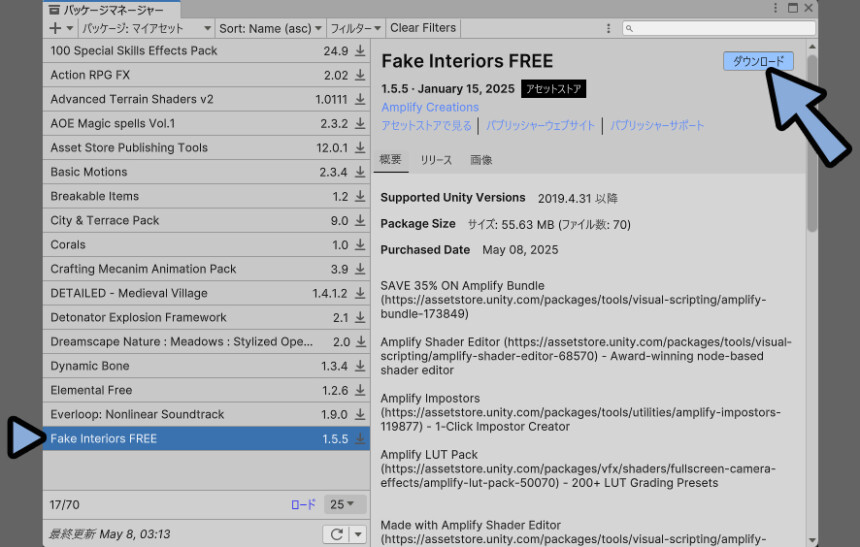Select Everloop: Nonlinear Soundtrack package

point(206,414)
